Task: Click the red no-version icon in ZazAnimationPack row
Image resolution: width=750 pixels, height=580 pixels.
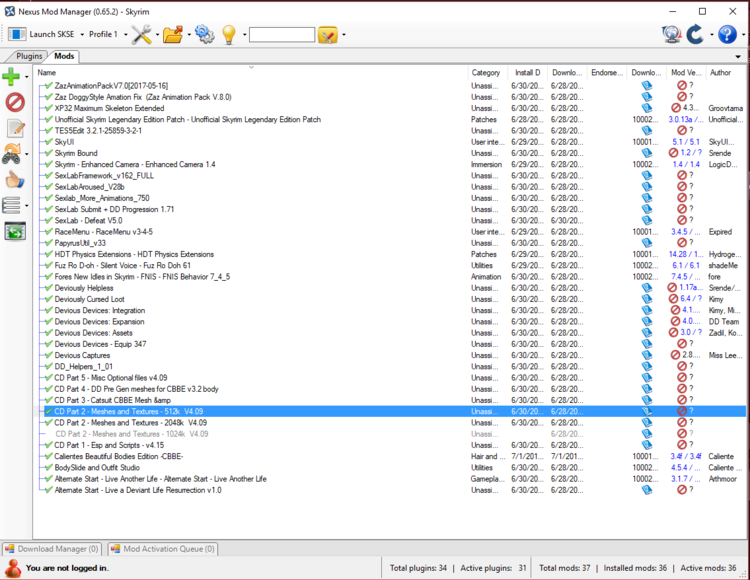Action: [682, 85]
